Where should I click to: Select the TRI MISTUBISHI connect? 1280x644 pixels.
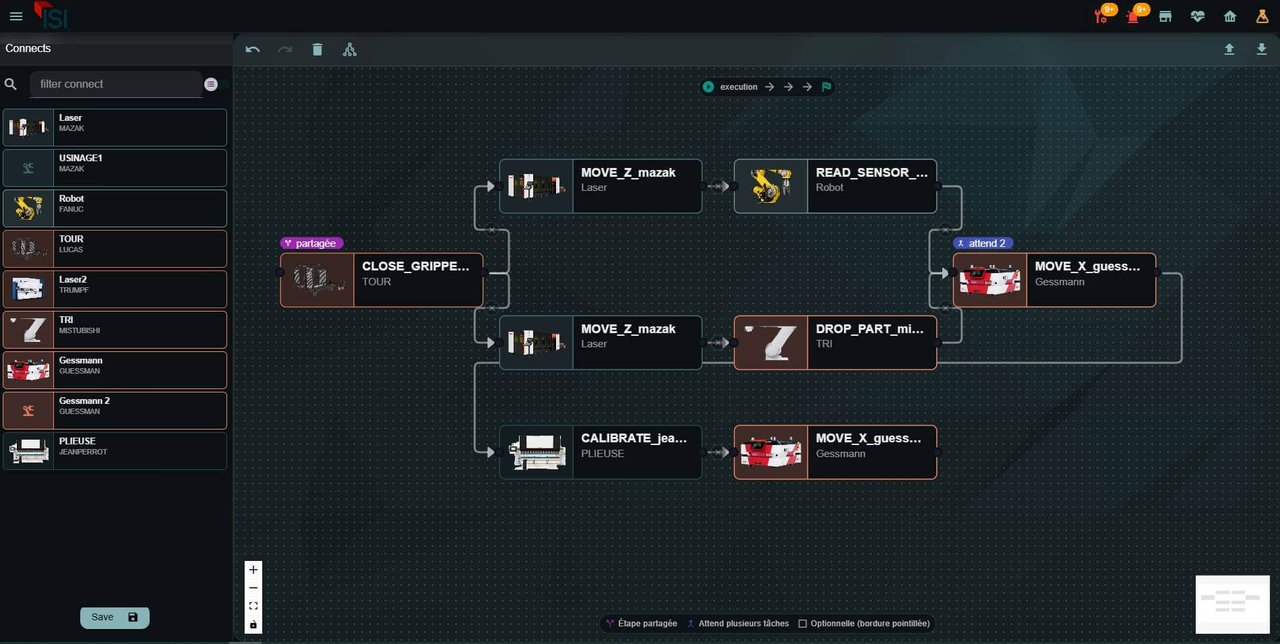pyautogui.click(x=115, y=329)
